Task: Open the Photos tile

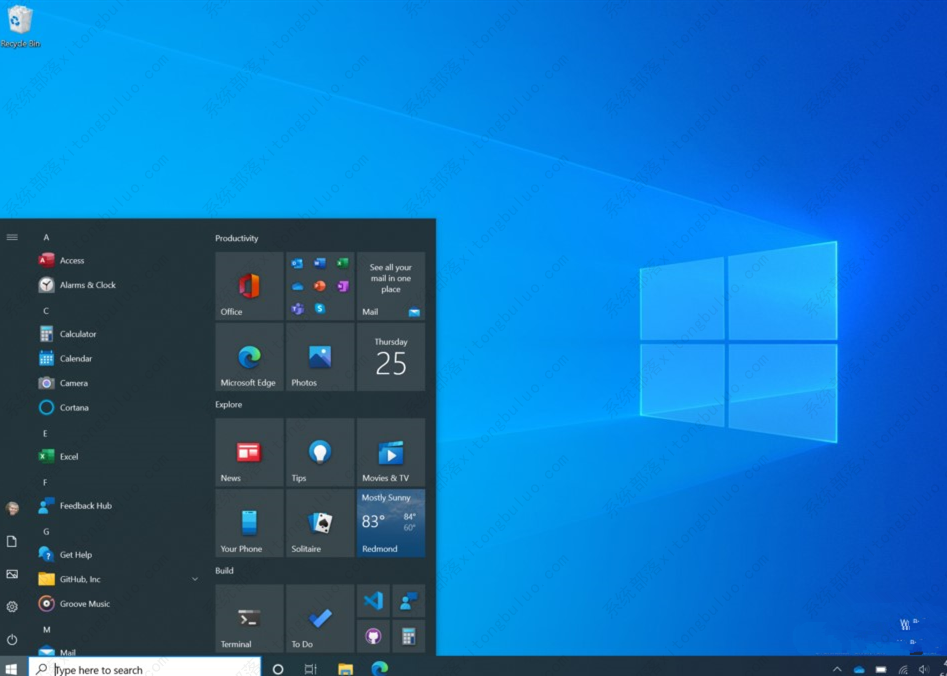Action: [319, 357]
